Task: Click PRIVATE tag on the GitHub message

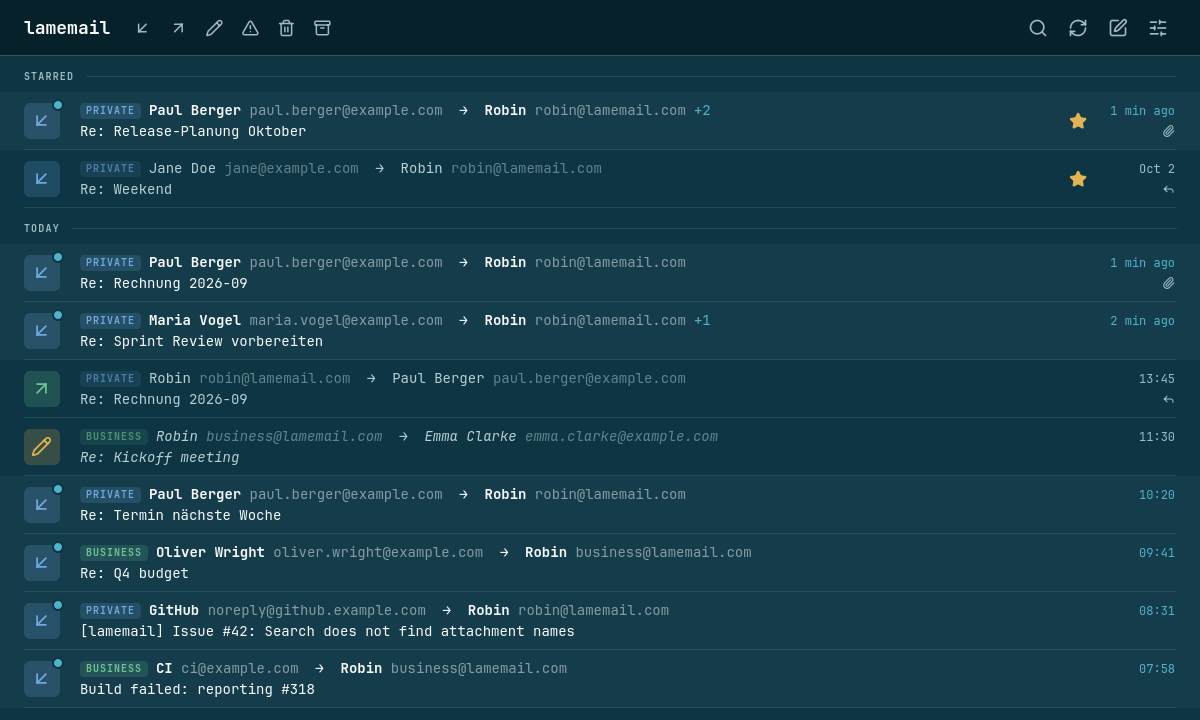Action: point(110,611)
